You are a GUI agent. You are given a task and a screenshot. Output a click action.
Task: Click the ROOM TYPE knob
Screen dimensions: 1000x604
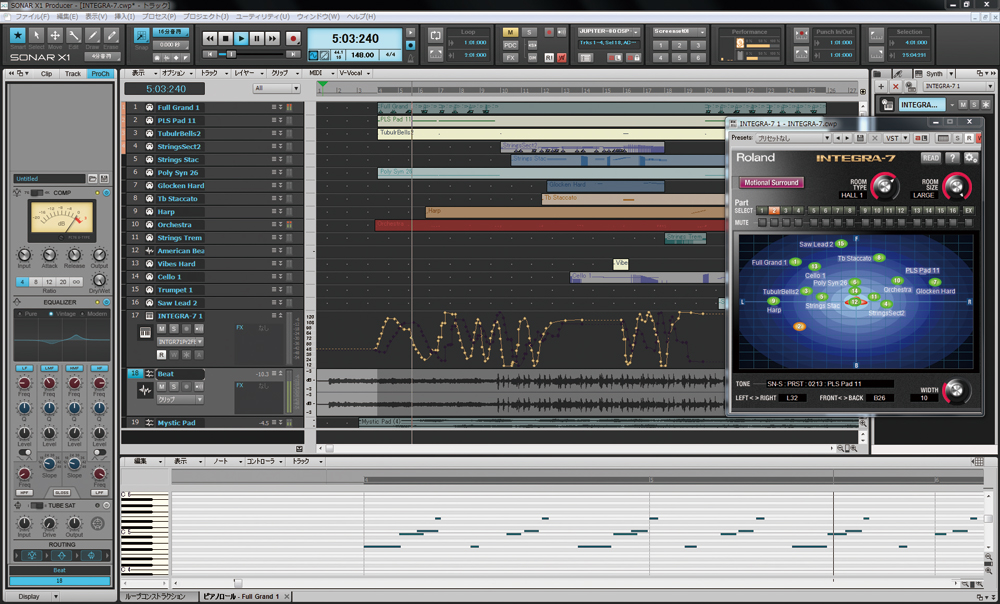tap(883, 186)
